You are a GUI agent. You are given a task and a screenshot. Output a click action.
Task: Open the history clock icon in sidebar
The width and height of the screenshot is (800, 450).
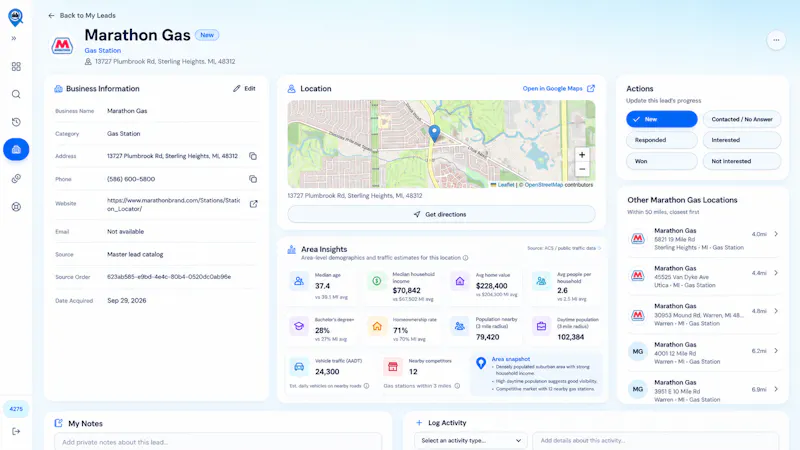coord(16,122)
